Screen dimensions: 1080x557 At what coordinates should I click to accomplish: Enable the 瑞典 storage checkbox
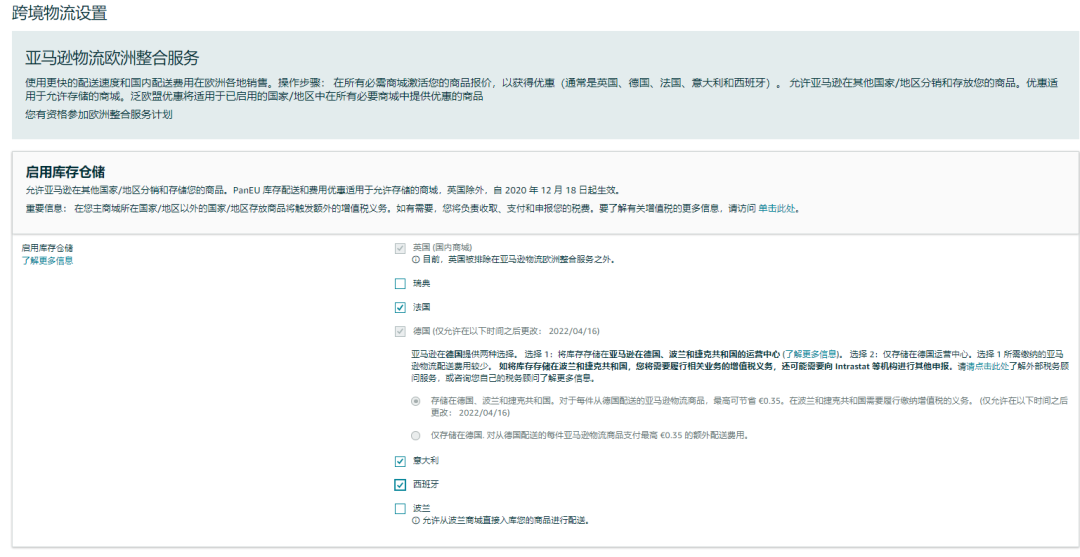[x=400, y=284]
